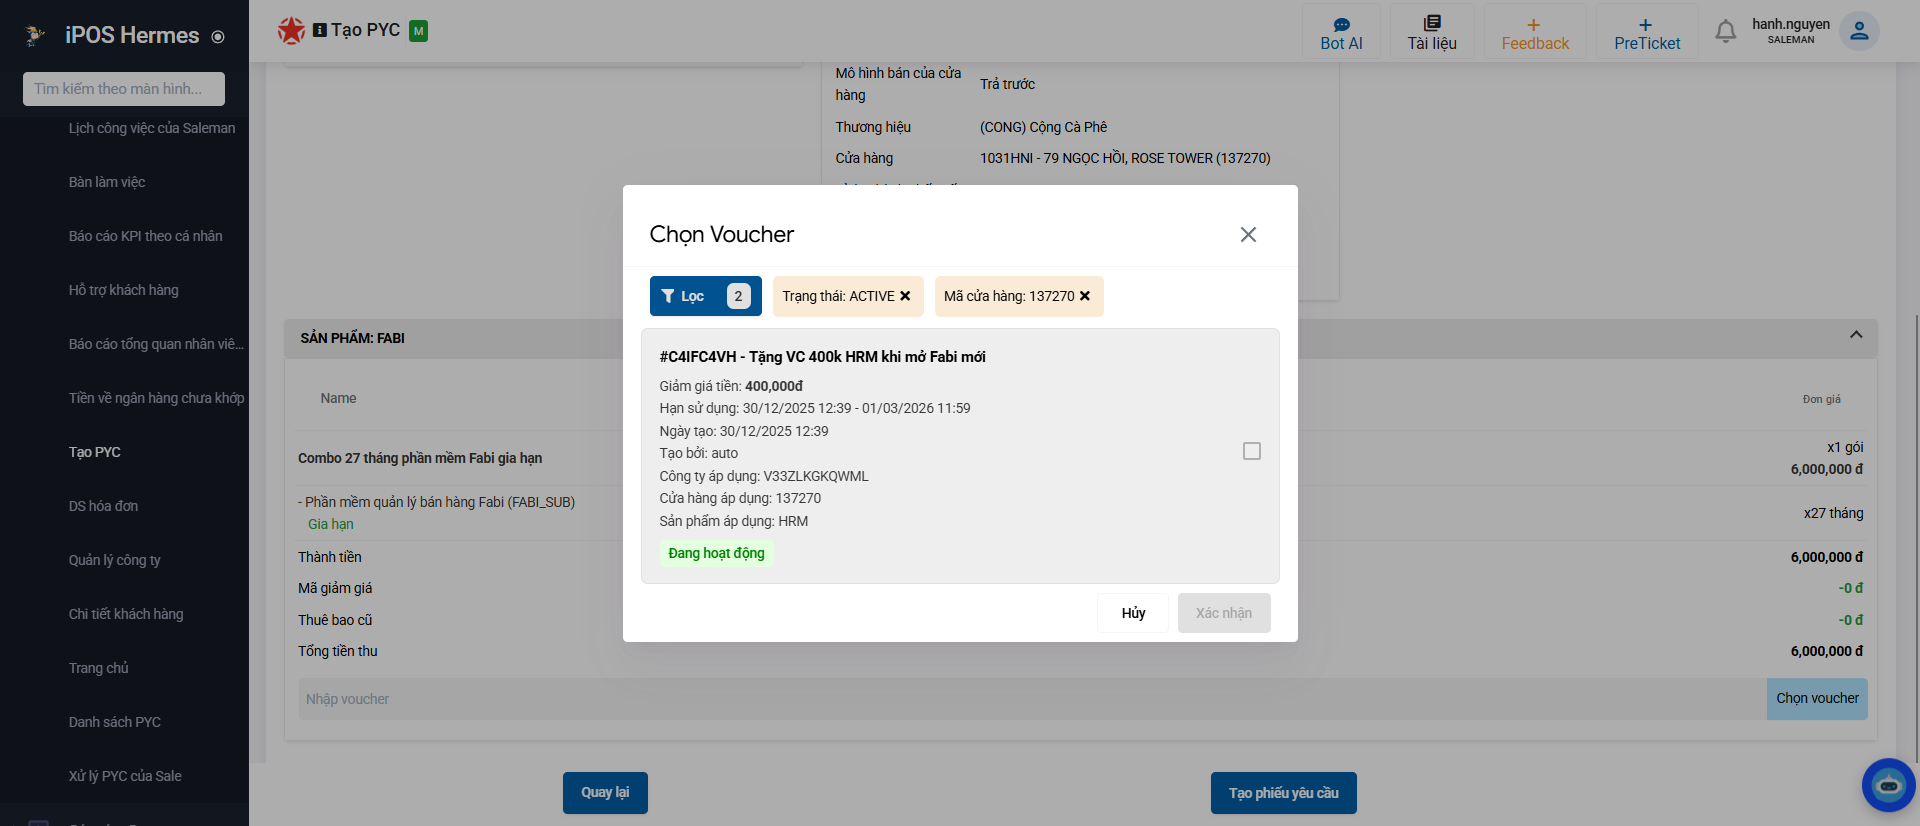Screen dimensions: 1920x826
Task: Remove the Trạng thái: ACTIVE filter
Action: [905, 296]
